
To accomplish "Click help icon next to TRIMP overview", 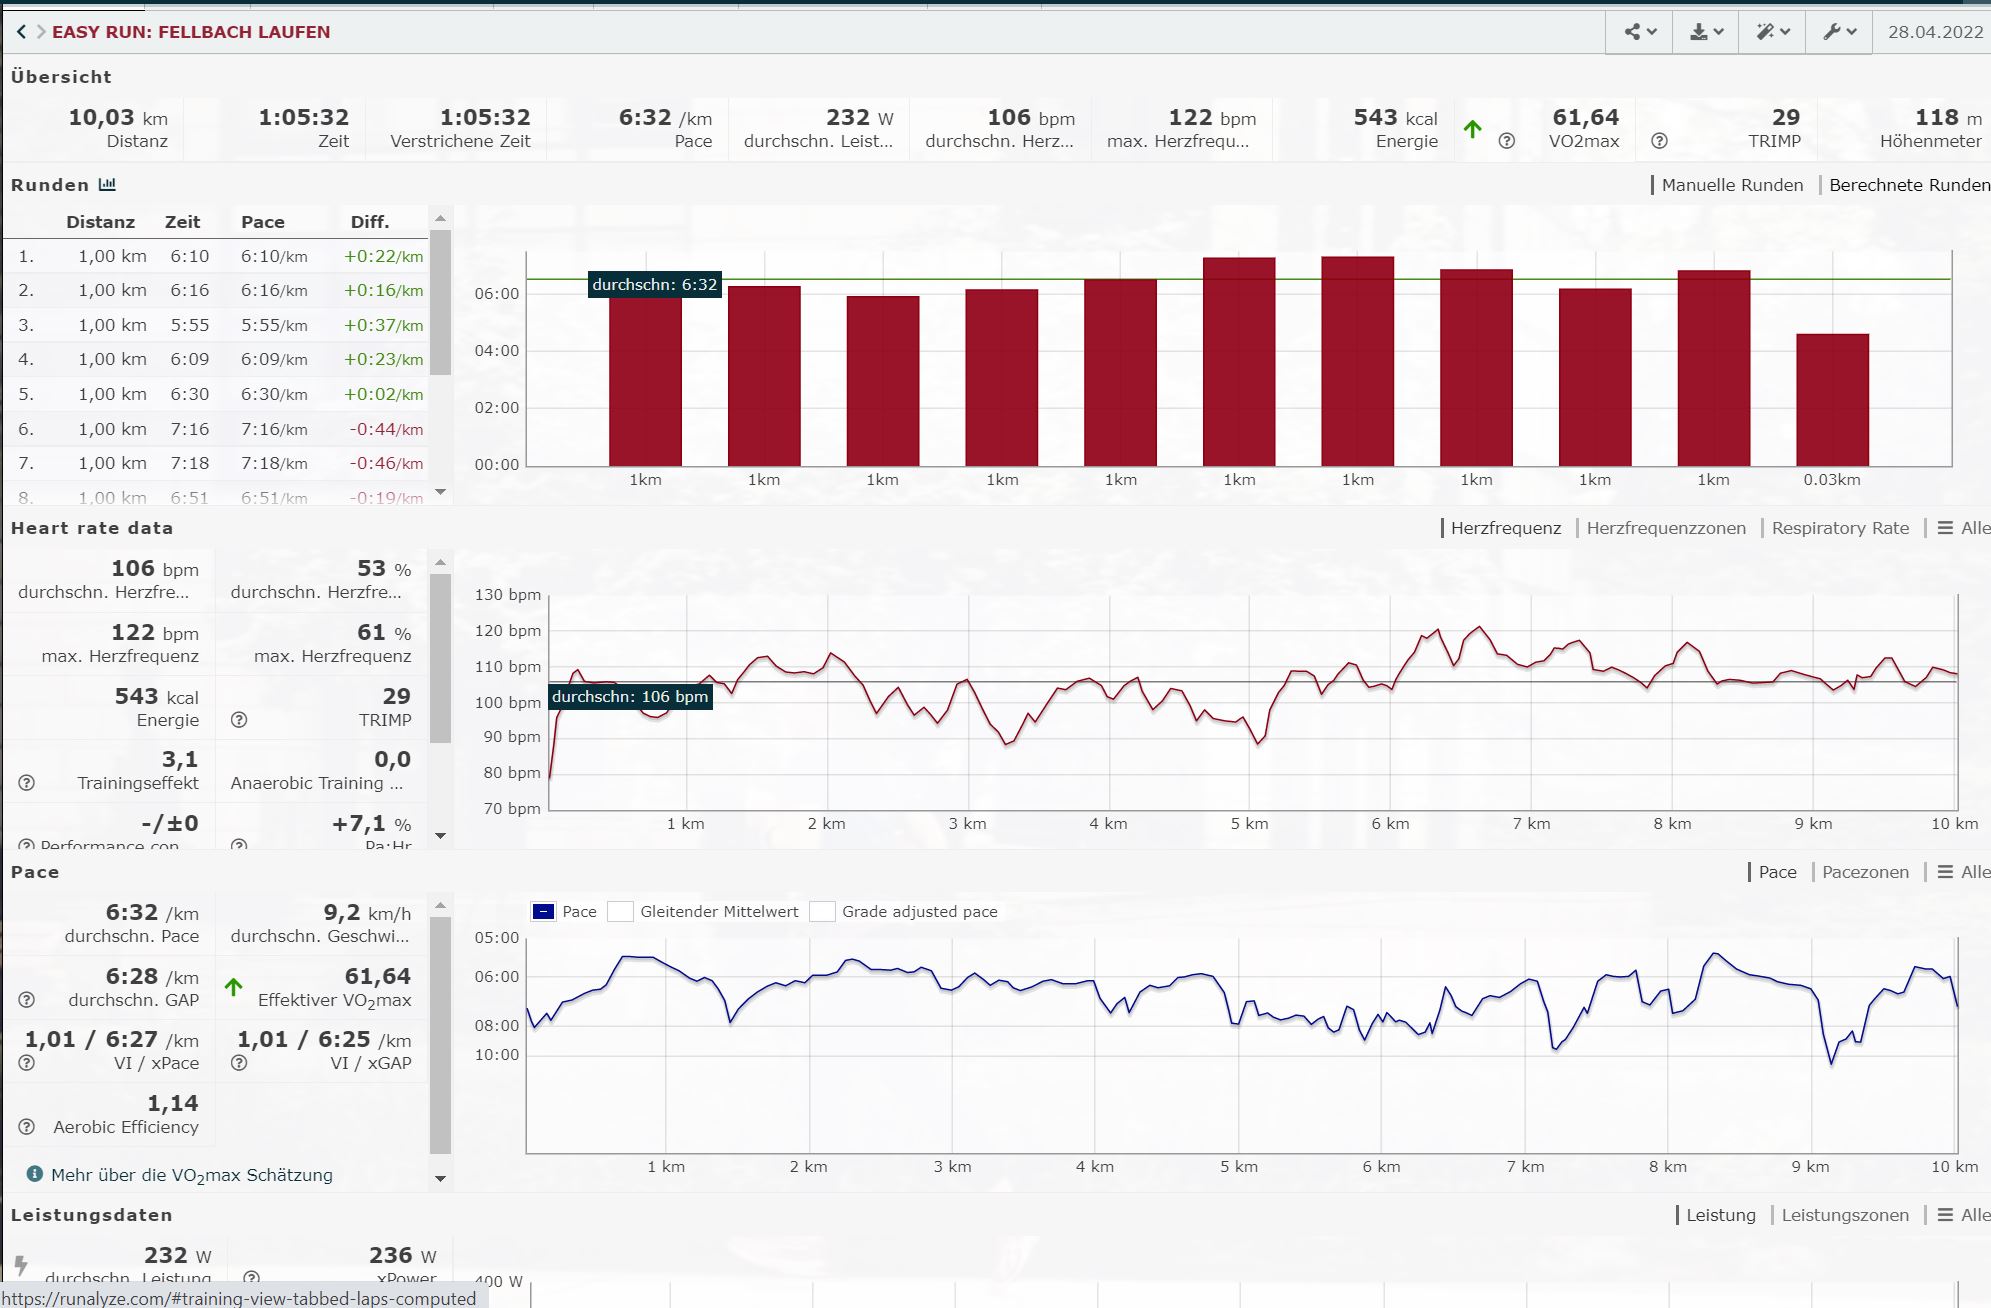I will click(x=1659, y=141).
